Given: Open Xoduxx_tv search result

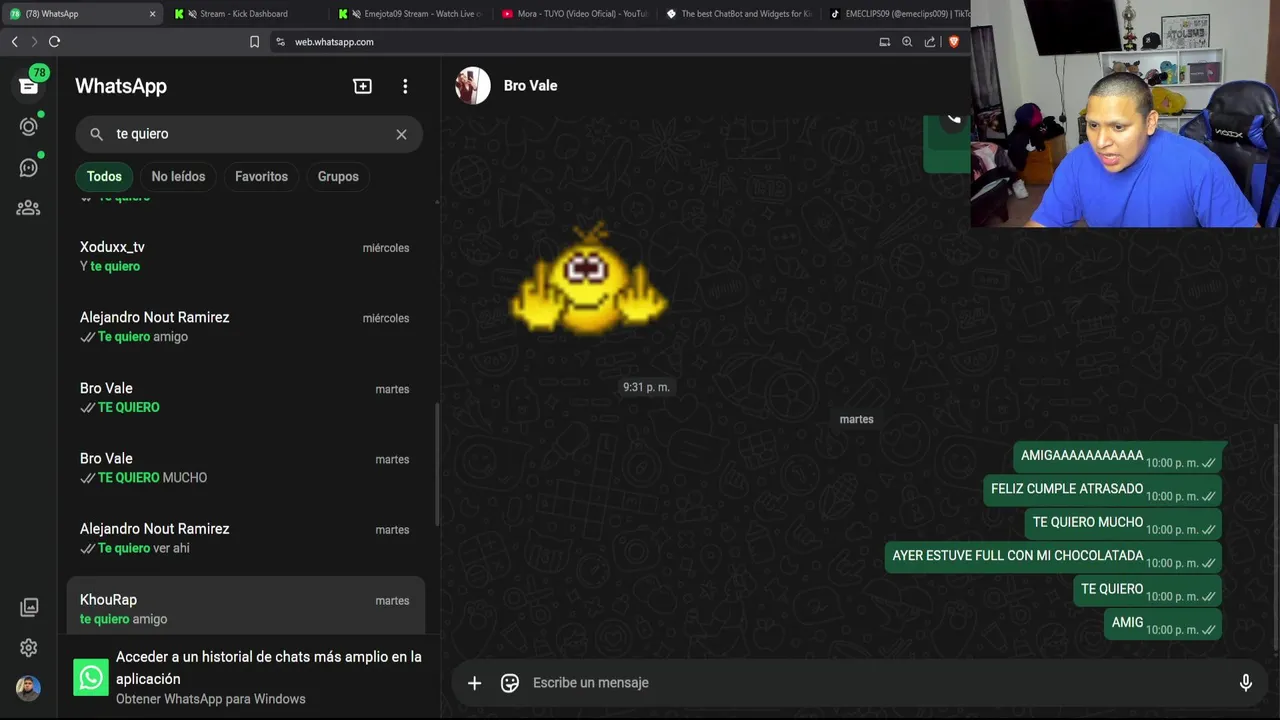Looking at the screenshot, I should [x=246, y=257].
